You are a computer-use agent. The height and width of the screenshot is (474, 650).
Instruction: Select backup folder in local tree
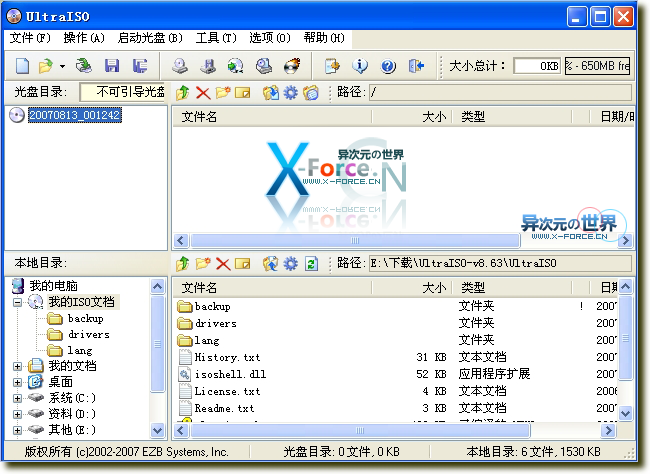pyautogui.click(x=85, y=318)
